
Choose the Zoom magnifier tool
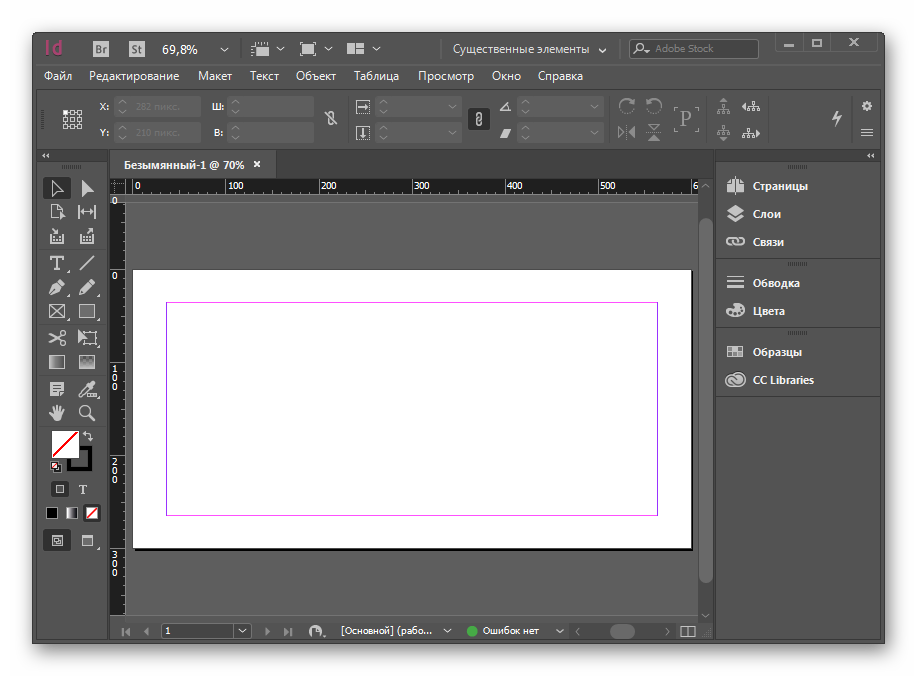87,413
